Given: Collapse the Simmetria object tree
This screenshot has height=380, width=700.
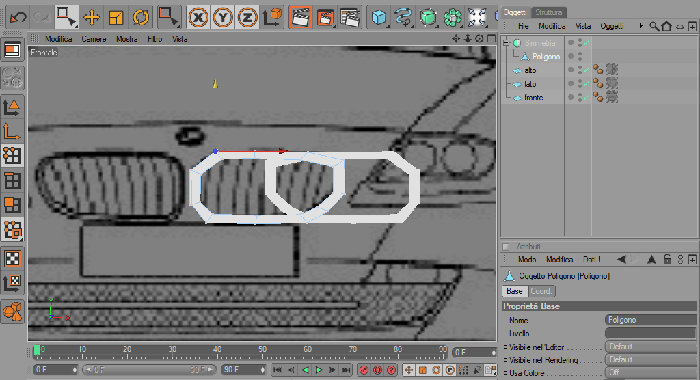Looking at the screenshot, I should [x=506, y=43].
